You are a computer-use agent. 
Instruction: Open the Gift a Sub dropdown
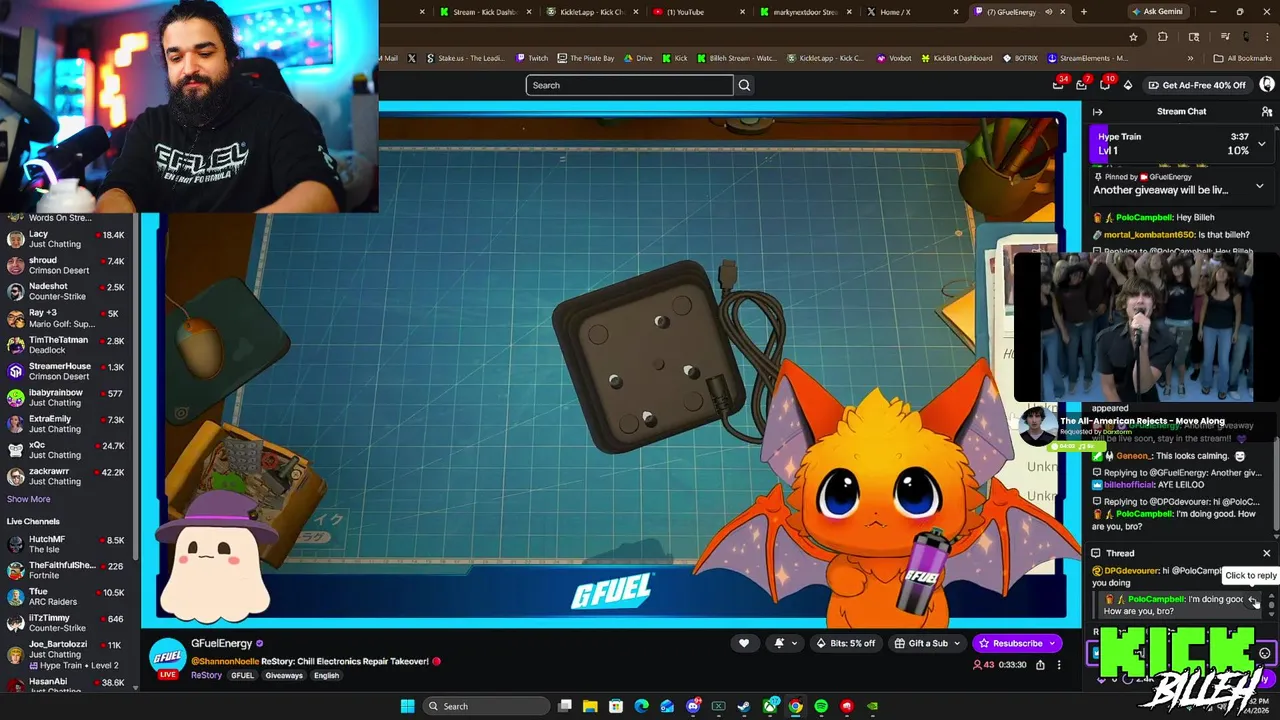928,643
